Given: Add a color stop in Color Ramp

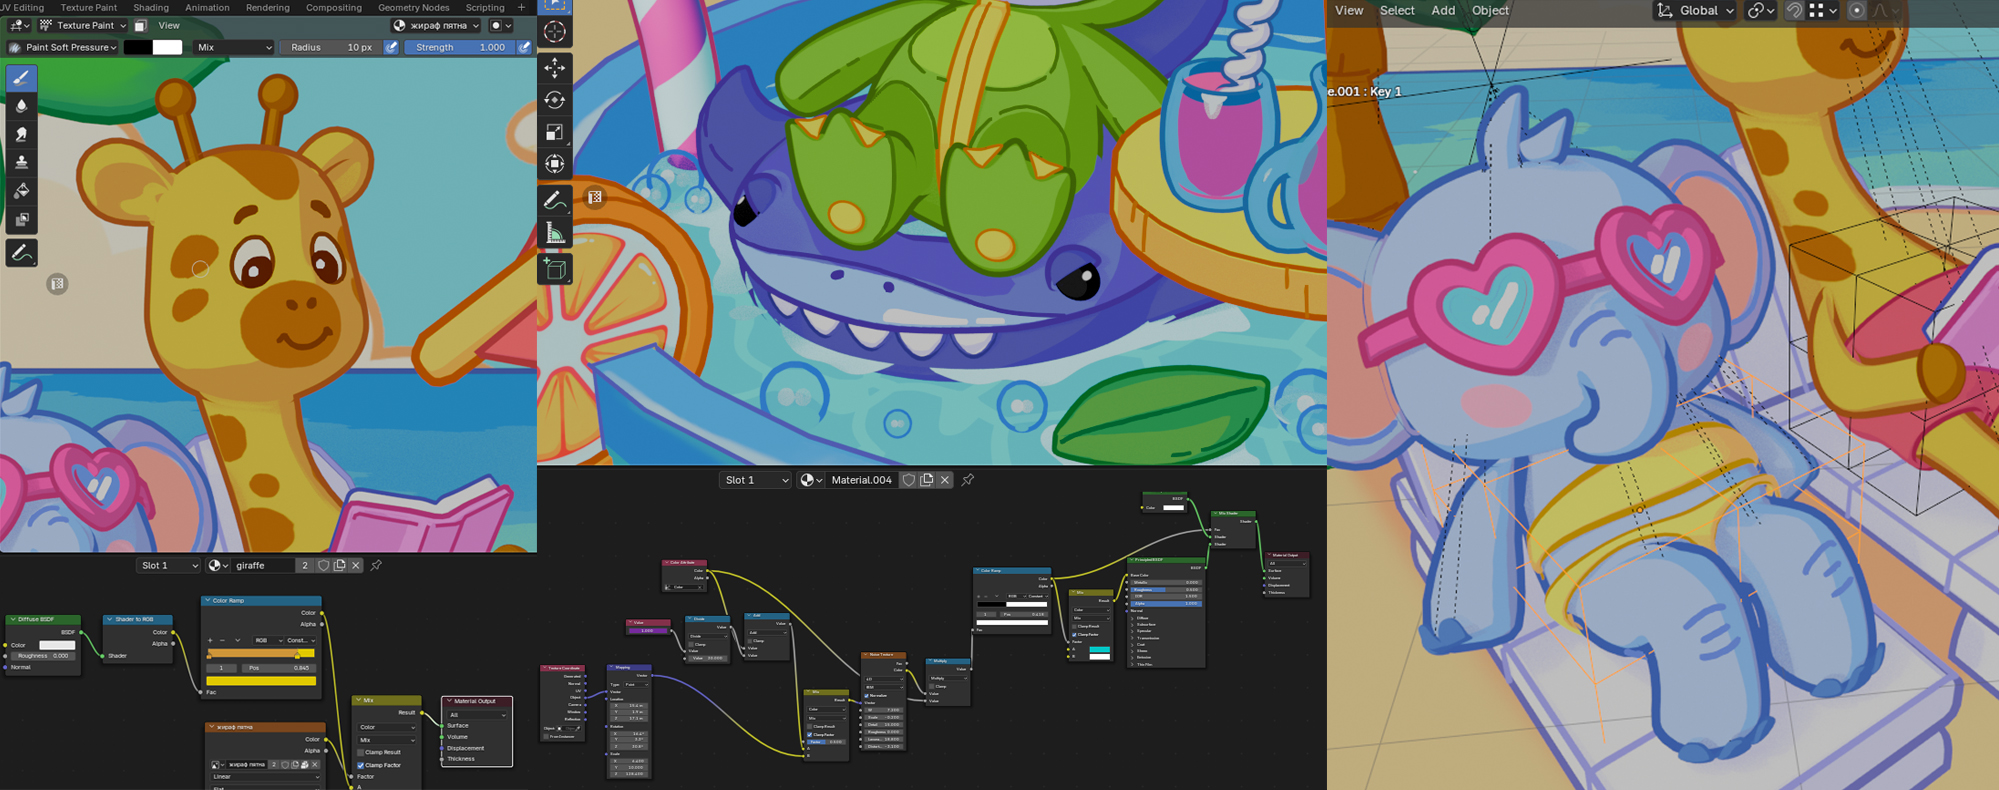Looking at the screenshot, I should [210, 640].
